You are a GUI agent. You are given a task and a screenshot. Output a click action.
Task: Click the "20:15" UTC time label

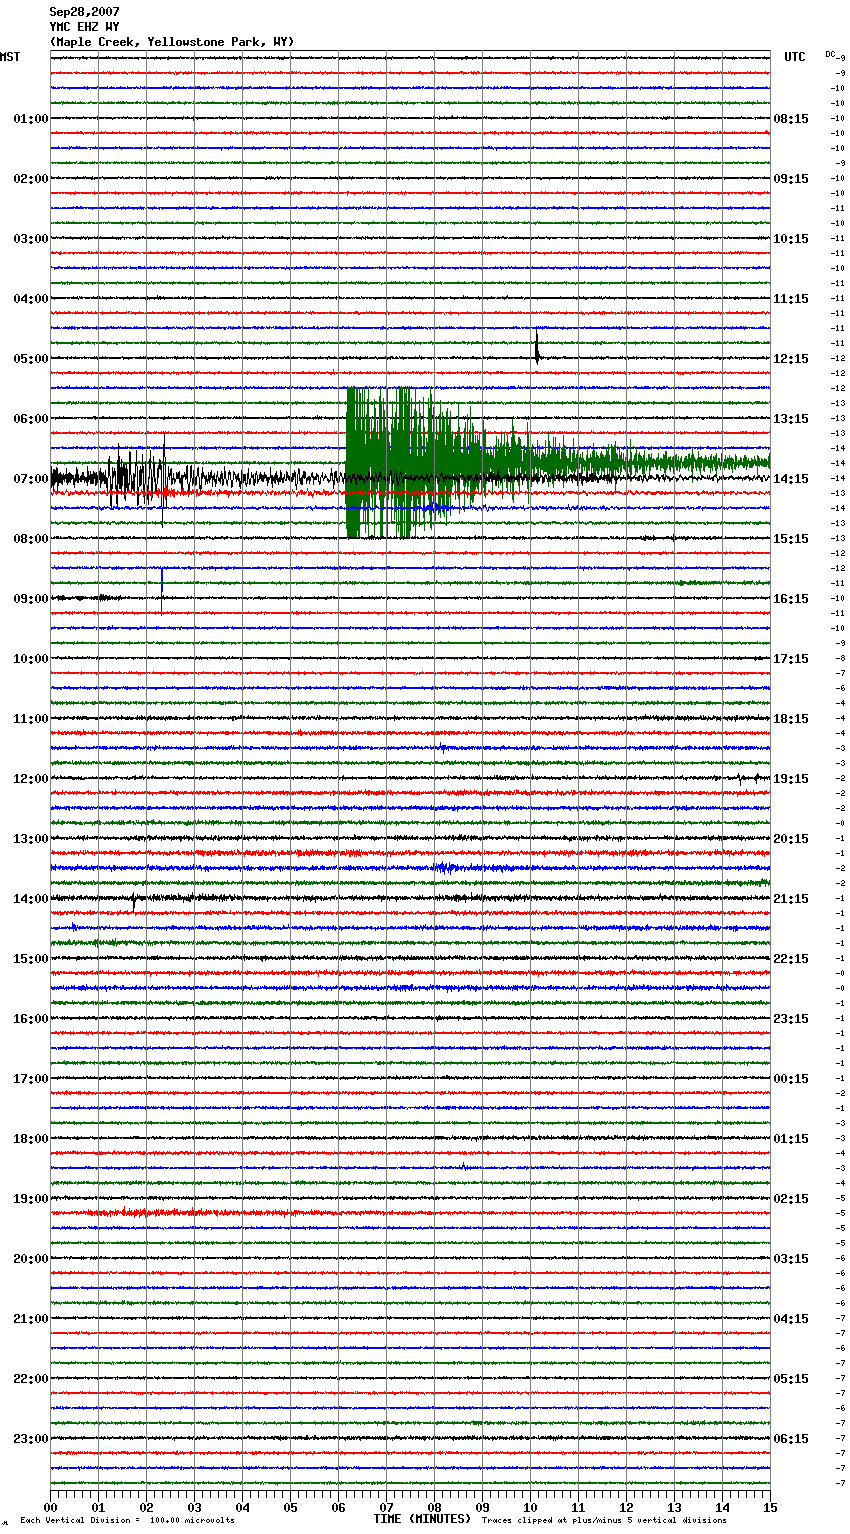coord(791,839)
